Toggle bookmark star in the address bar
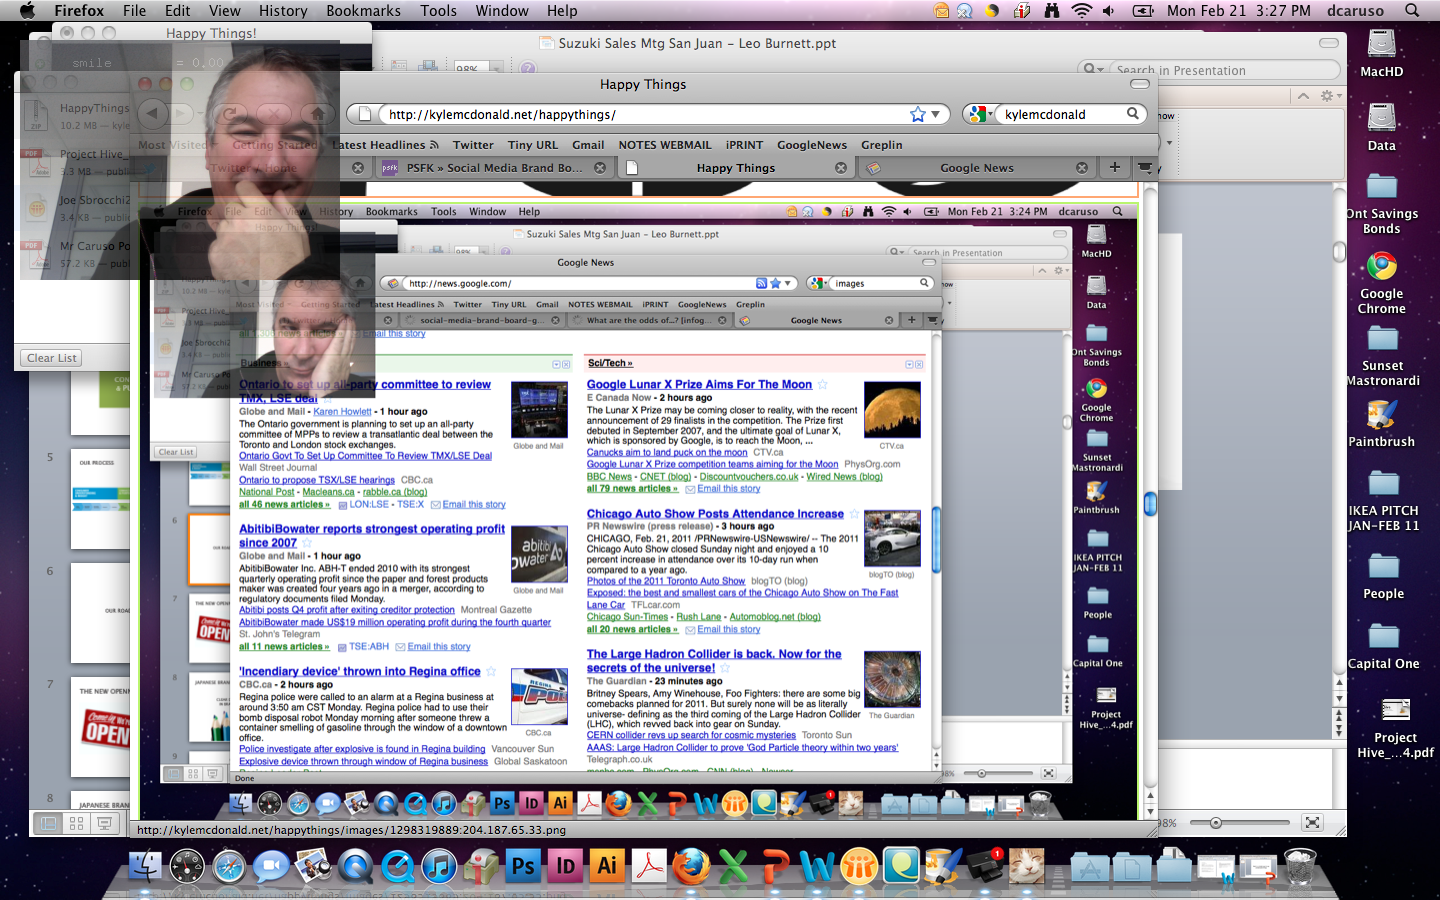This screenshot has height=900, width=1440. (x=917, y=114)
